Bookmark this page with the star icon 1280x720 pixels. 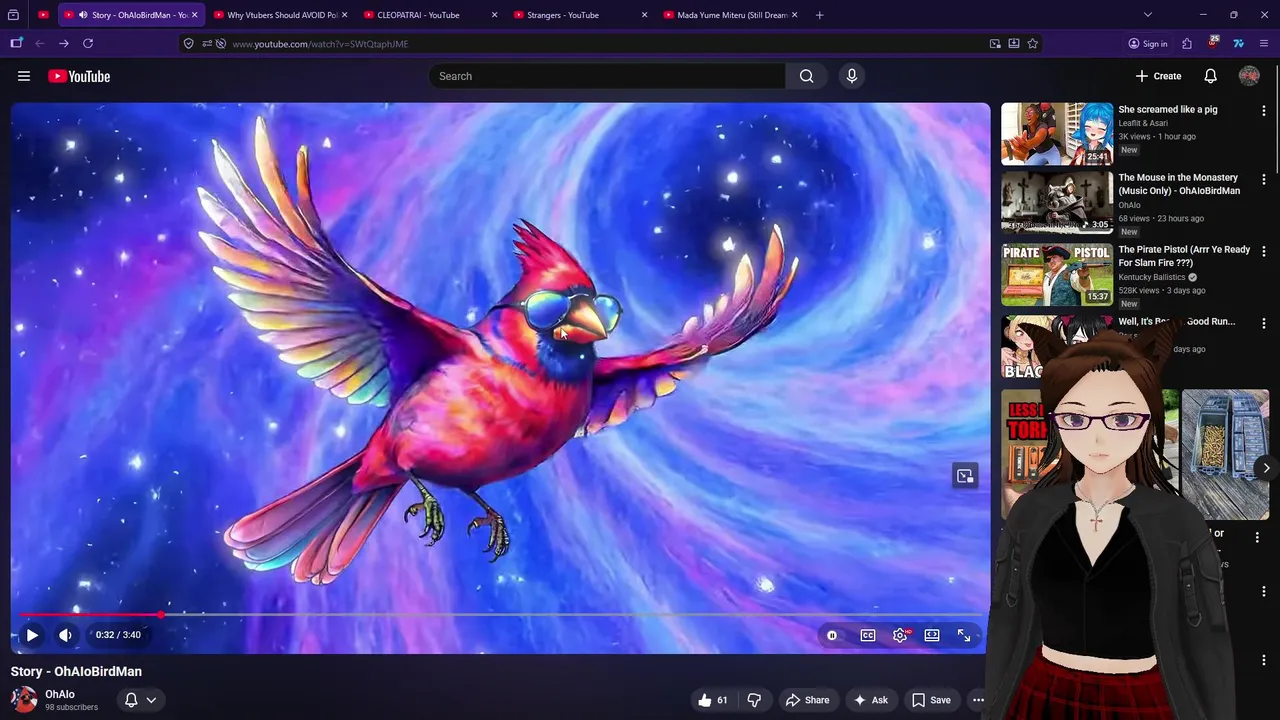tap(1033, 43)
